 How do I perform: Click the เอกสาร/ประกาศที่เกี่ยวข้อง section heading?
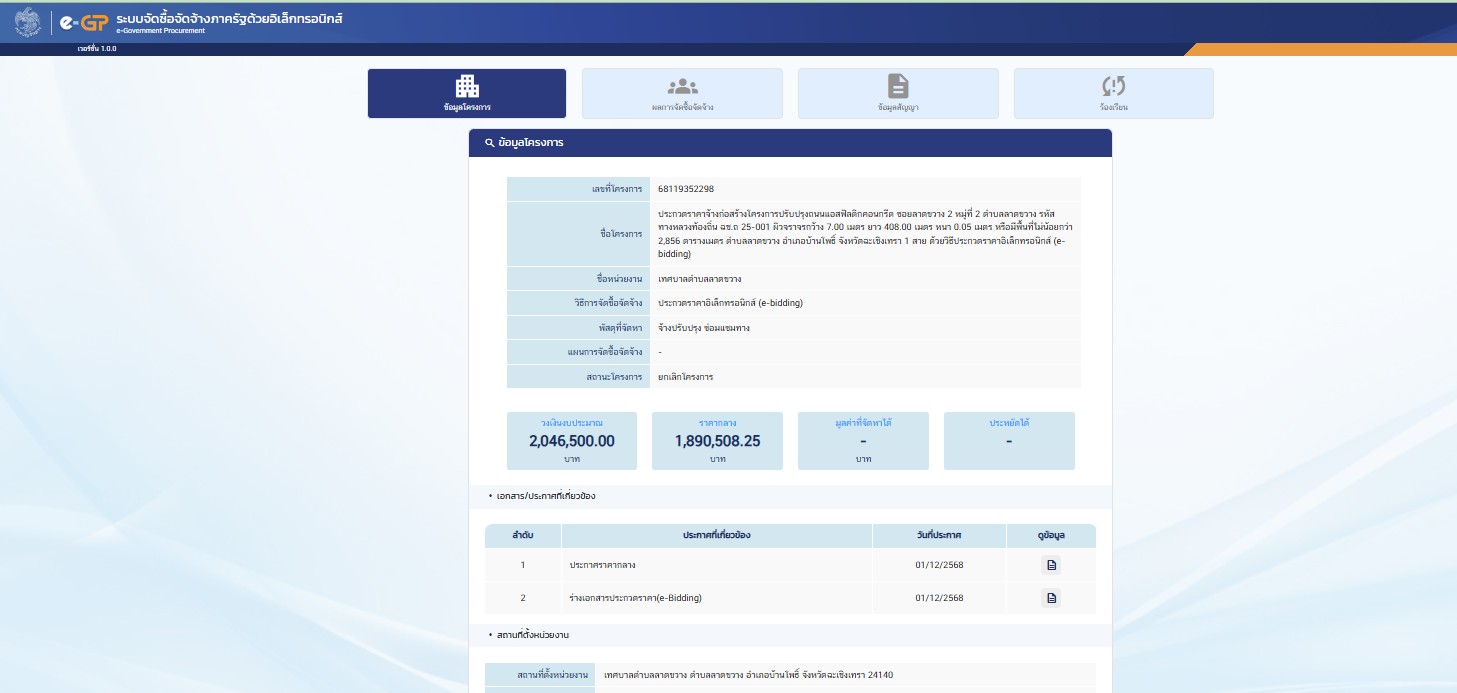(546, 496)
